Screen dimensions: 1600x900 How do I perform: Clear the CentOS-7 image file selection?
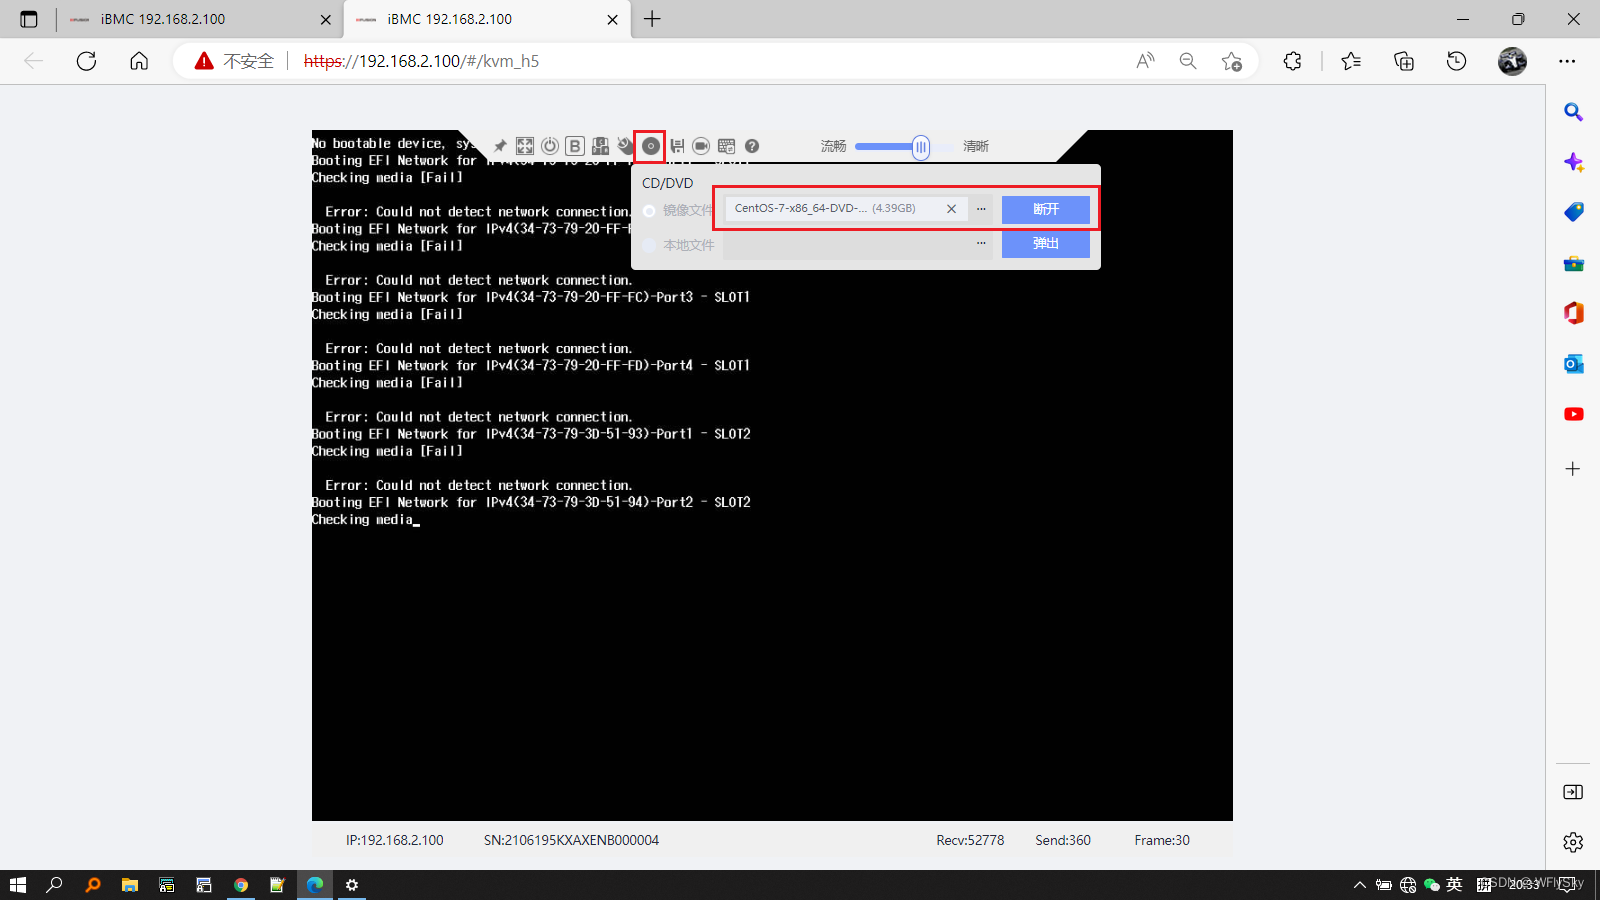point(951,209)
